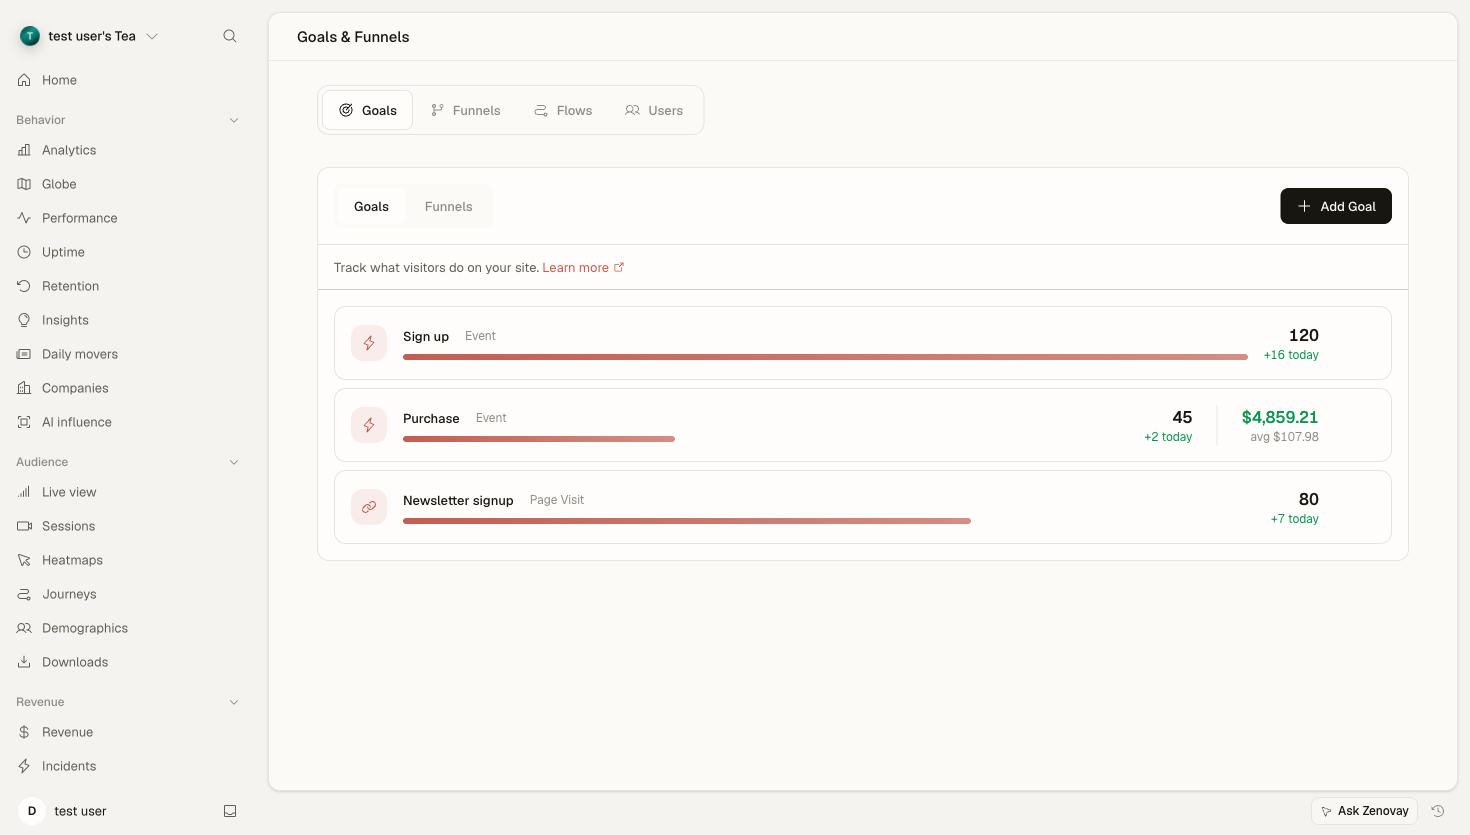
Task: Switch to the Flows tab
Action: [x=563, y=110]
